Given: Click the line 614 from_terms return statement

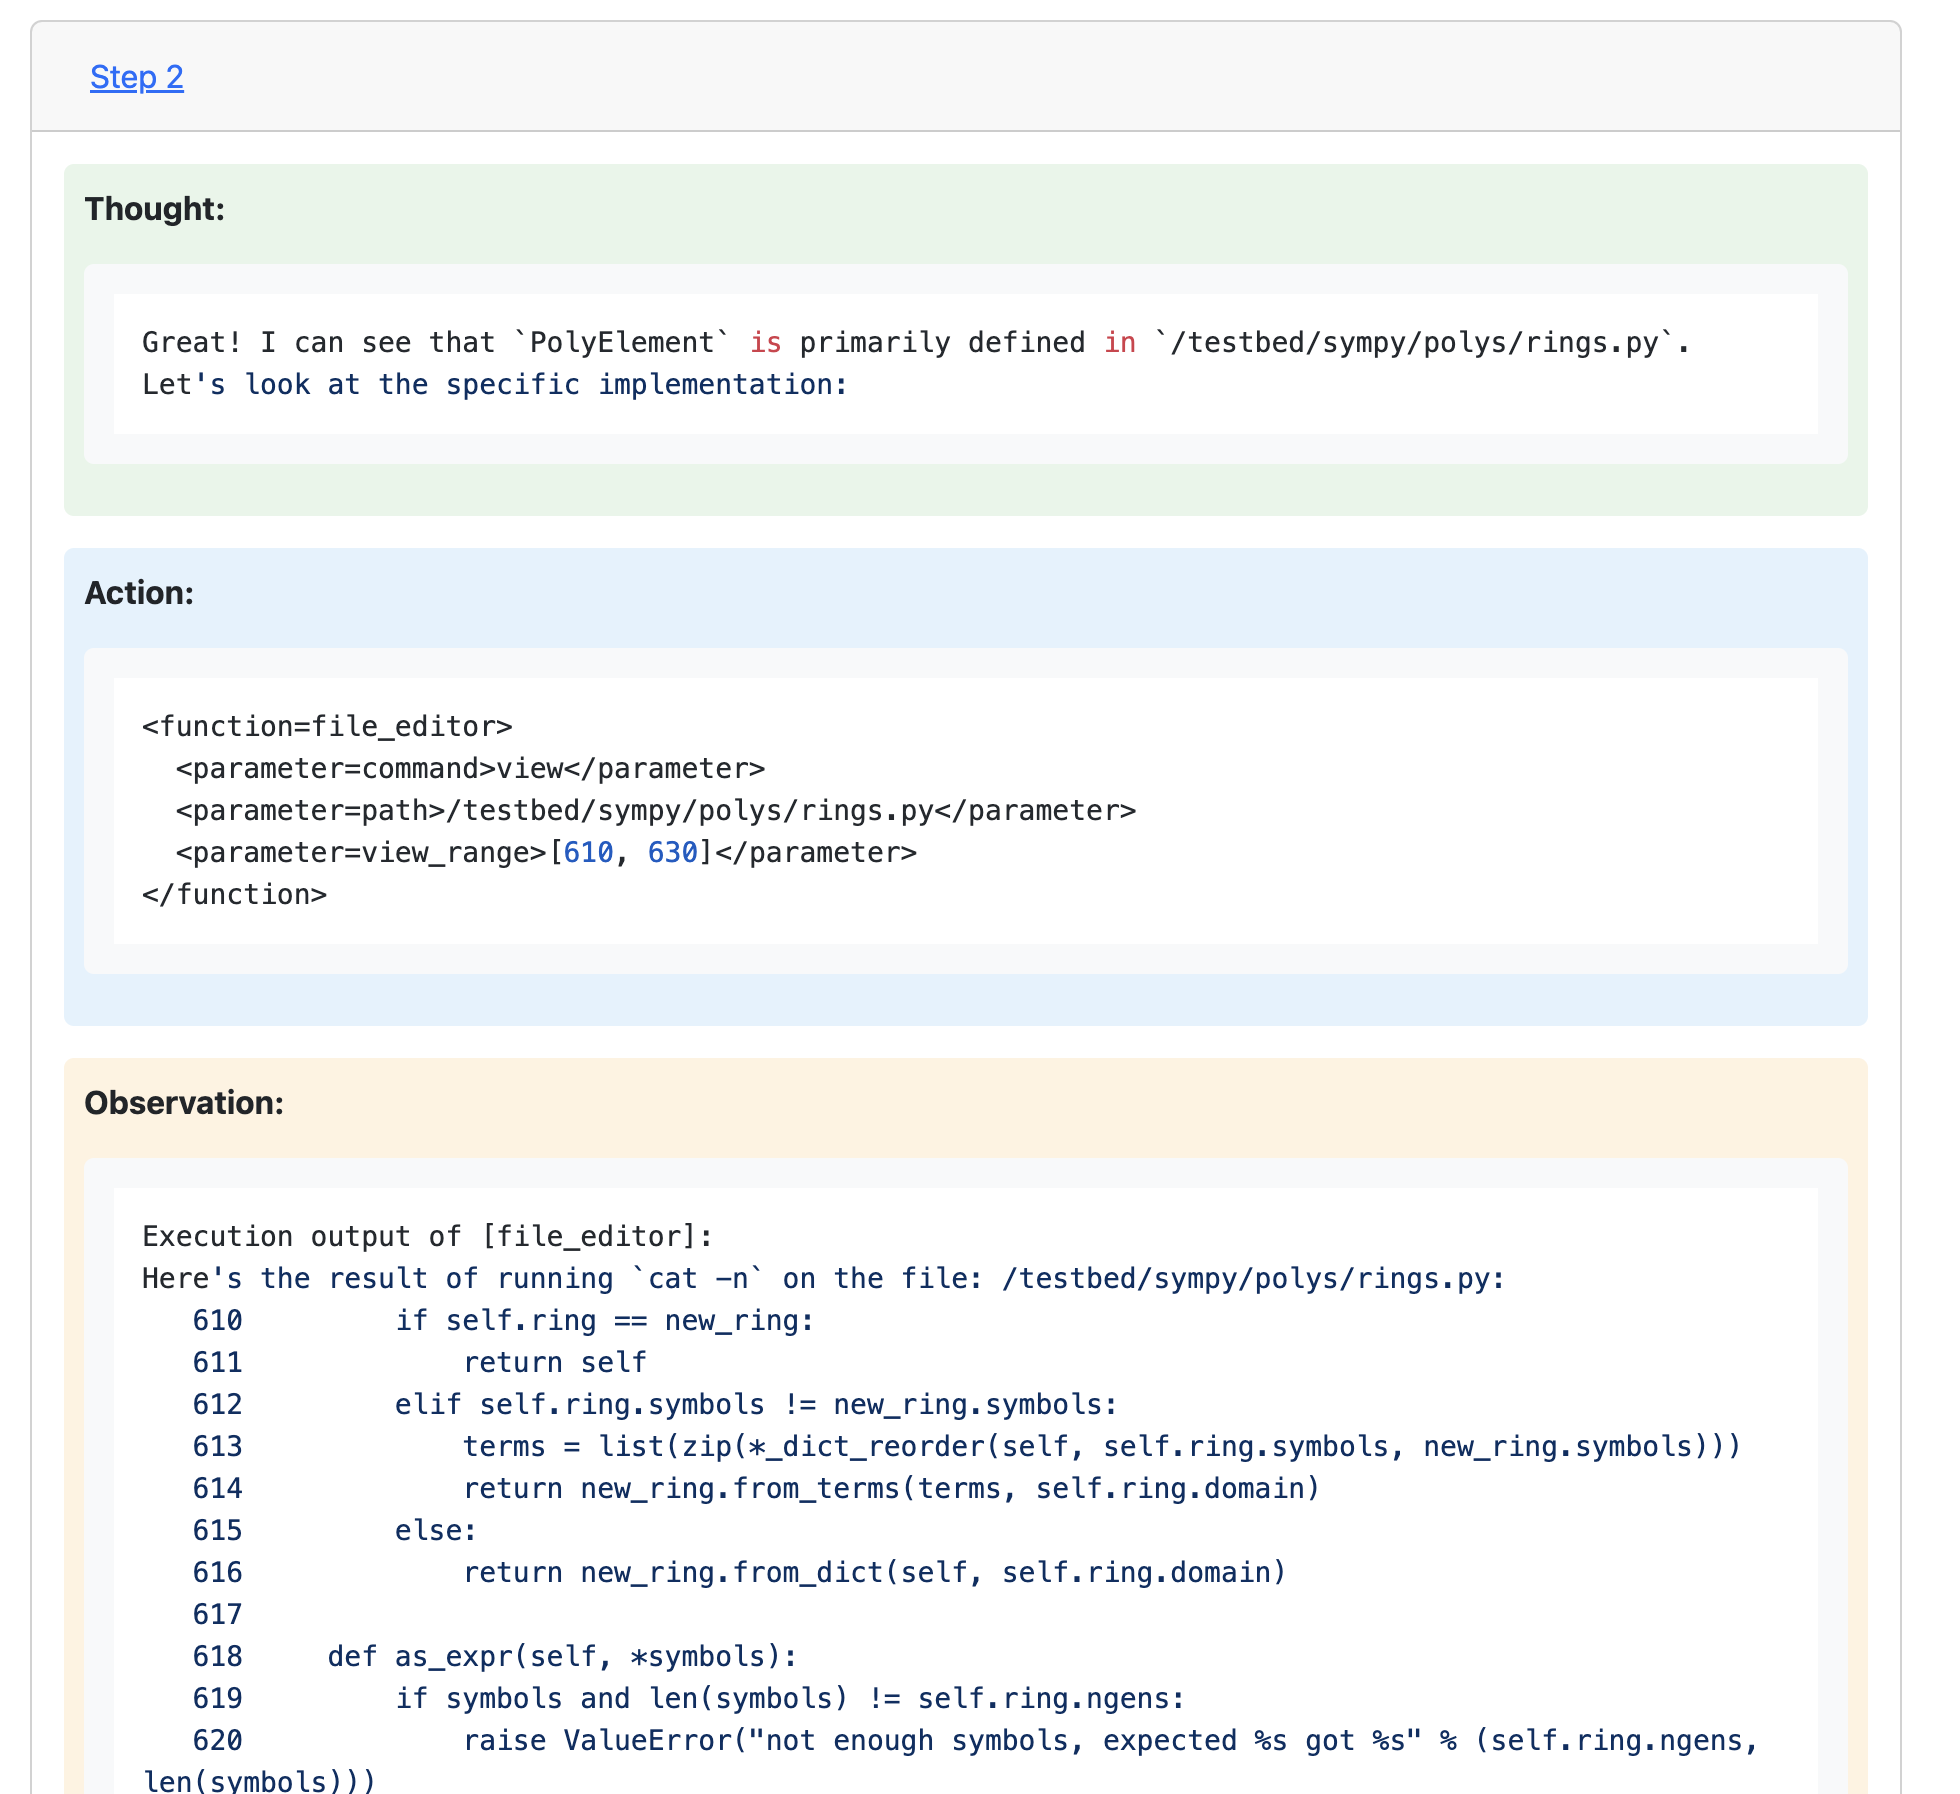Looking at the screenshot, I should pyautogui.click(x=890, y=1488).
